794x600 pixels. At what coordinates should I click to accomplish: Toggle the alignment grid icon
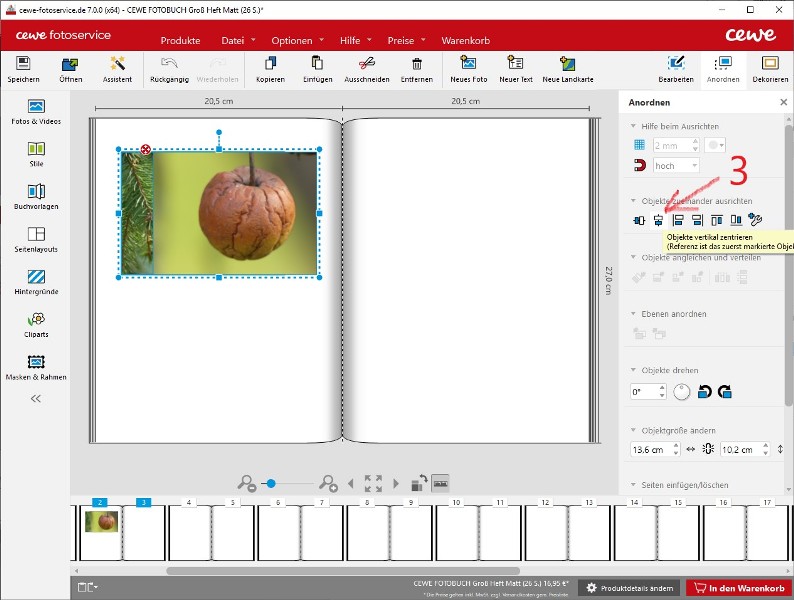638,146
